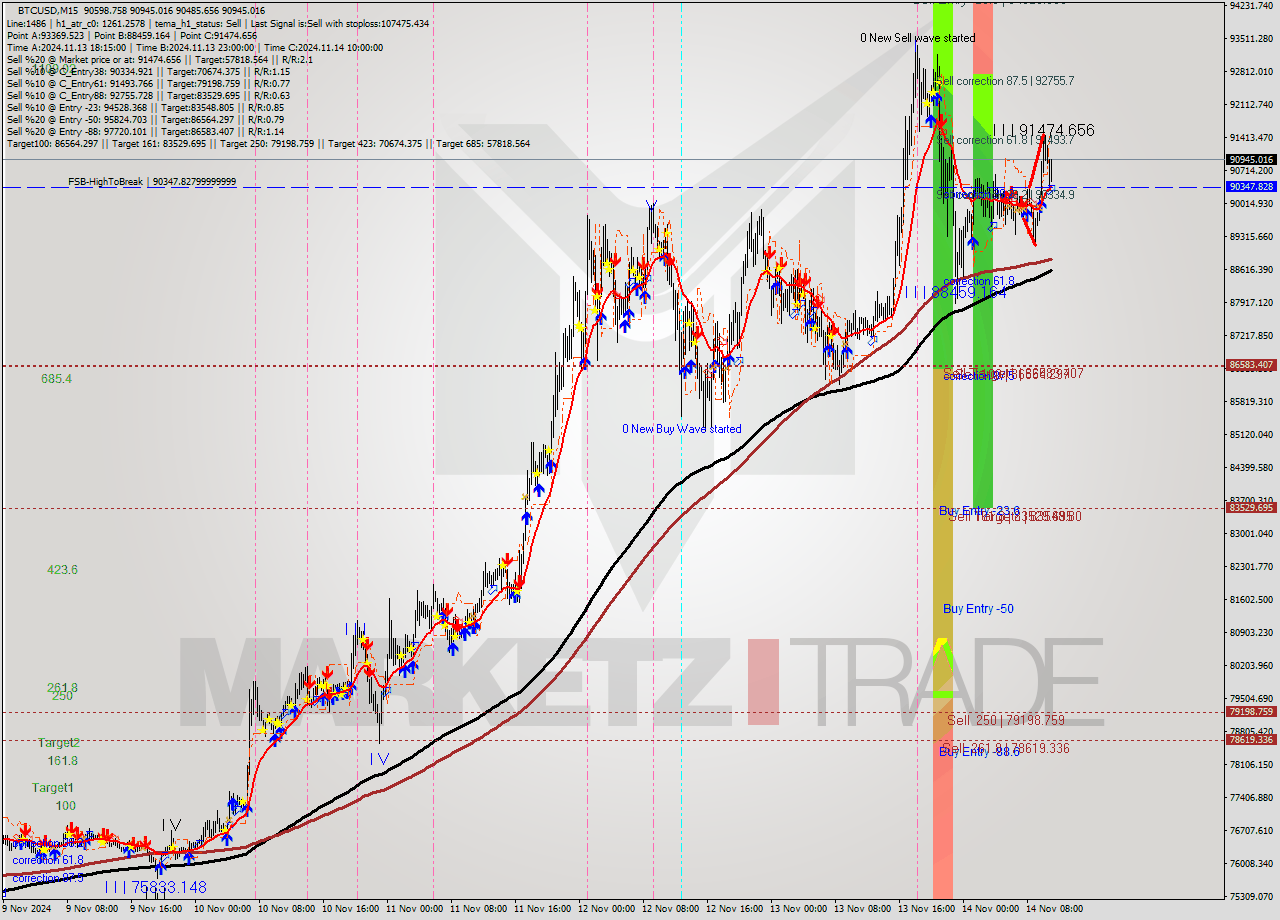Click the '0 New Buy Wave started' label
1280x920 pixels.
[682, 429]
